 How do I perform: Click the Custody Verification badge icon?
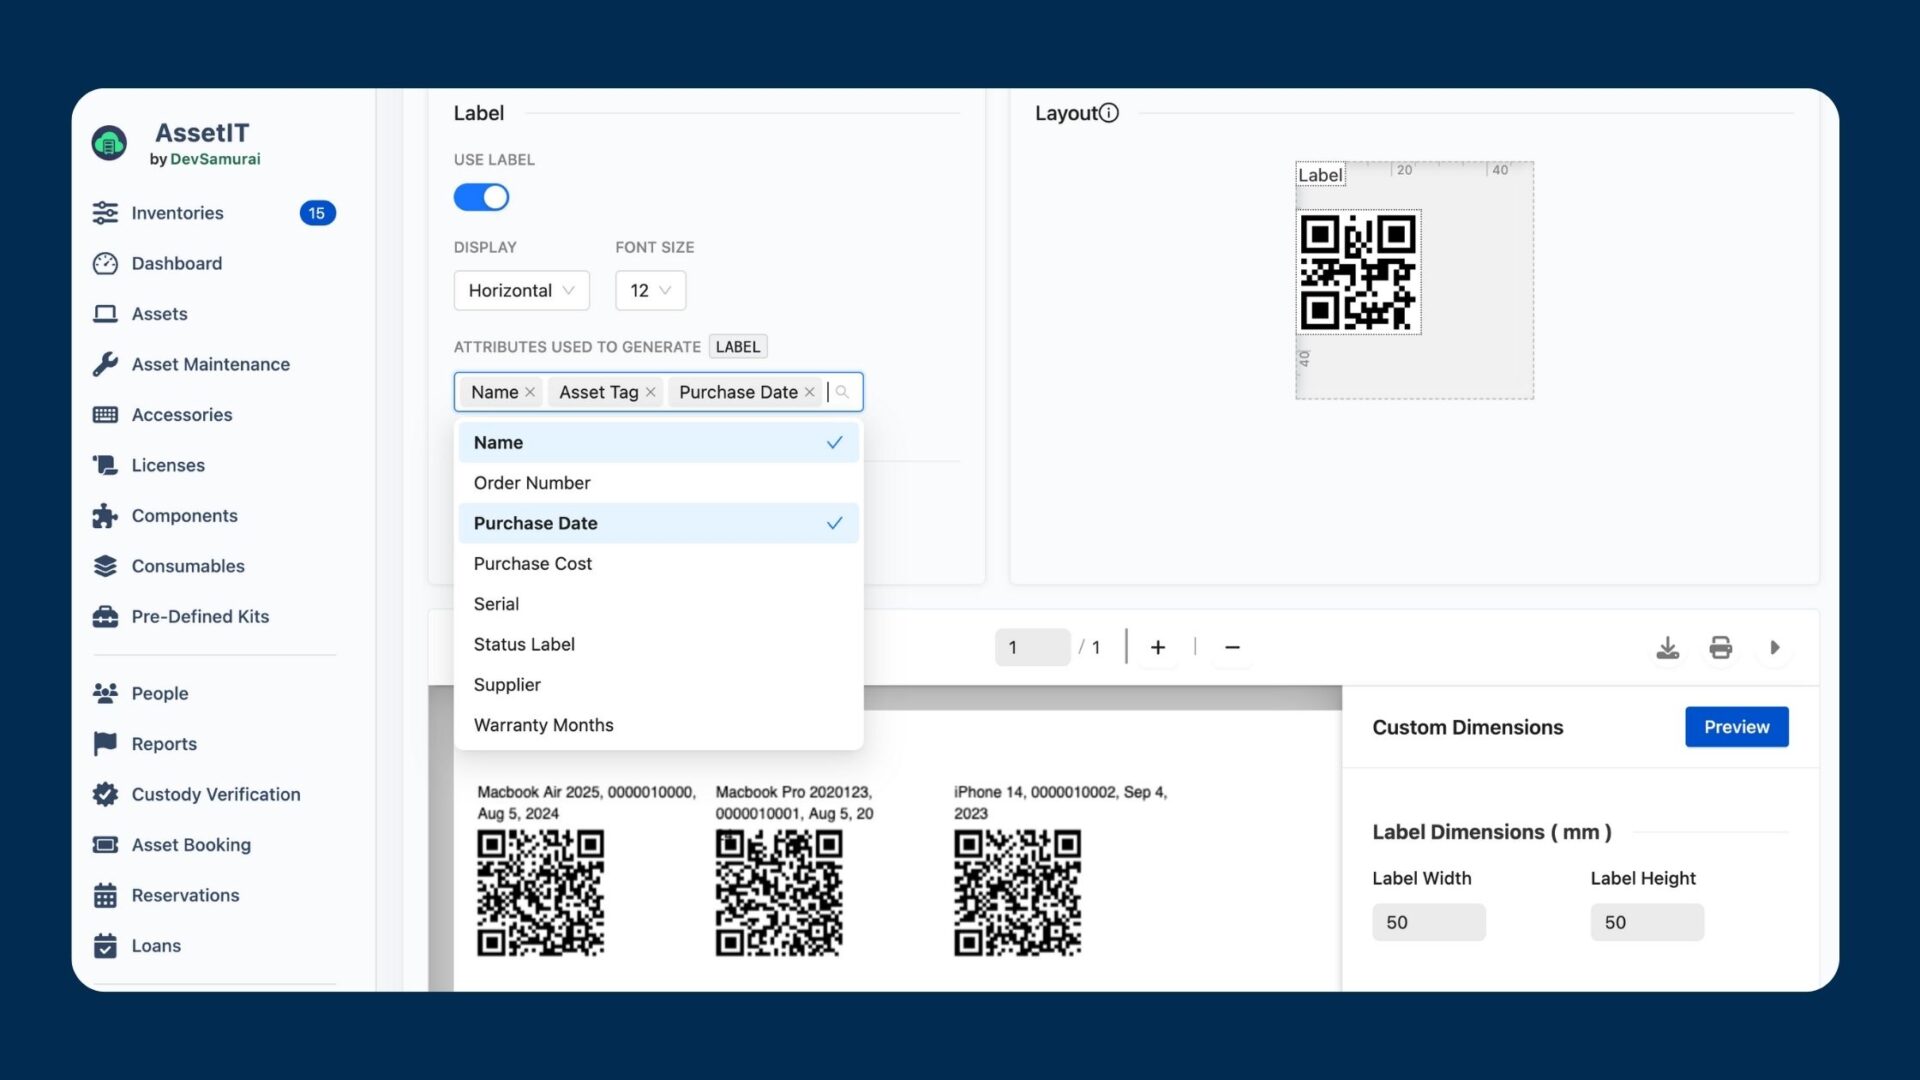[105, 794]
